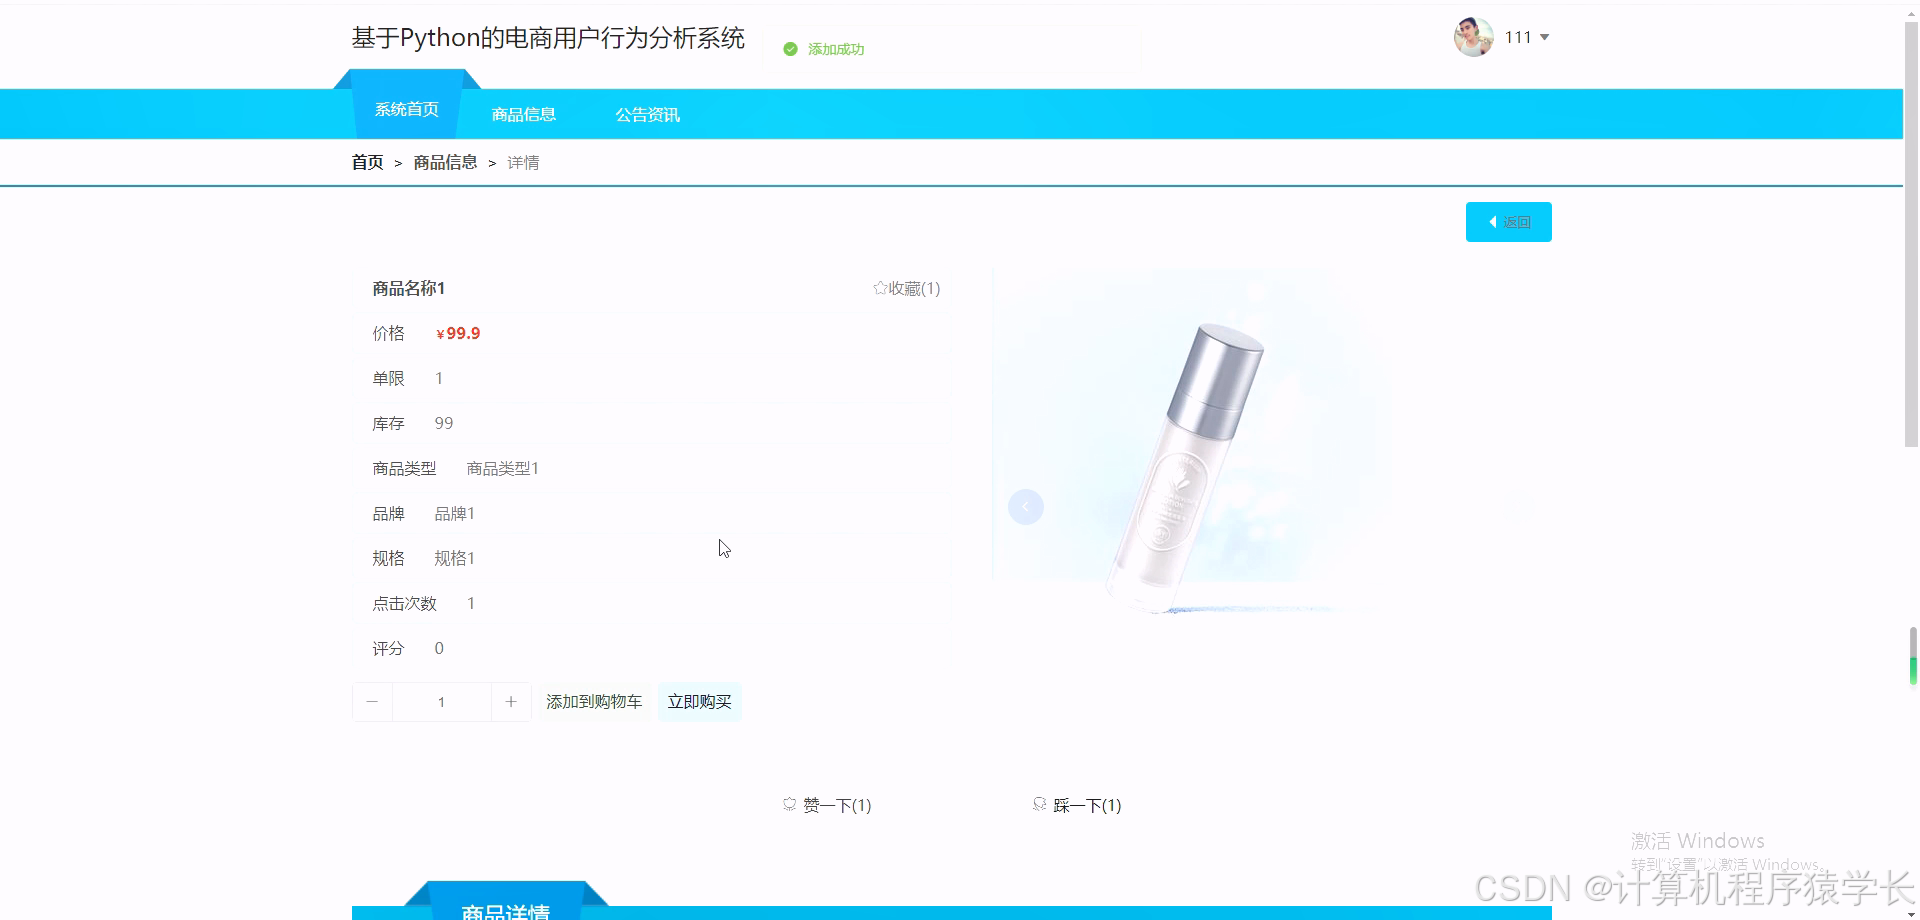
Task: Click the green checkmark icon in 添加成功 toast
Action: [x=789, y=48]
